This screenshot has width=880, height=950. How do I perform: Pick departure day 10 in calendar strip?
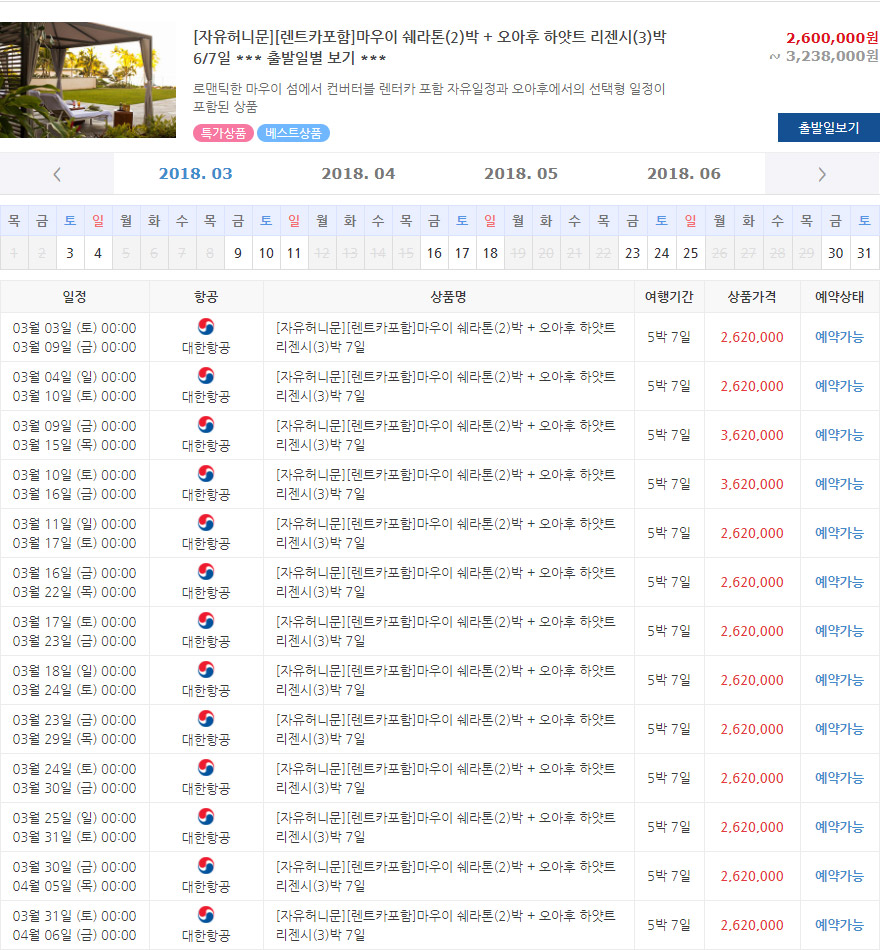266,253
